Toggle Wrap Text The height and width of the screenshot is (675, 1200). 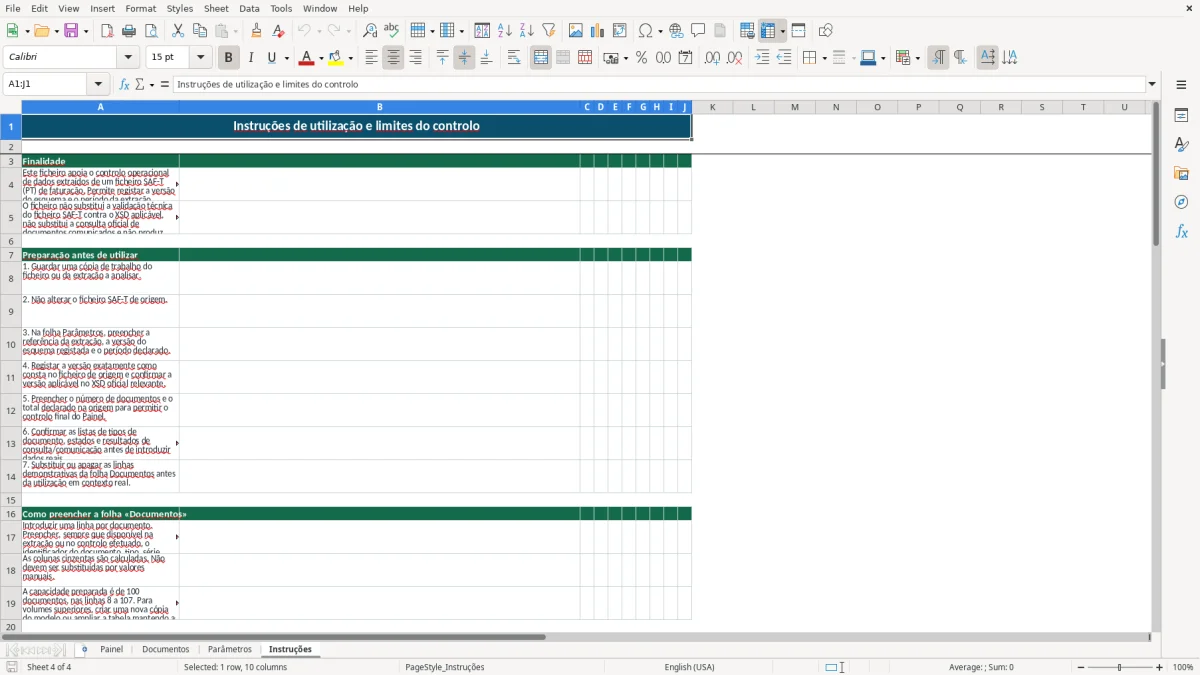point(514,58)
